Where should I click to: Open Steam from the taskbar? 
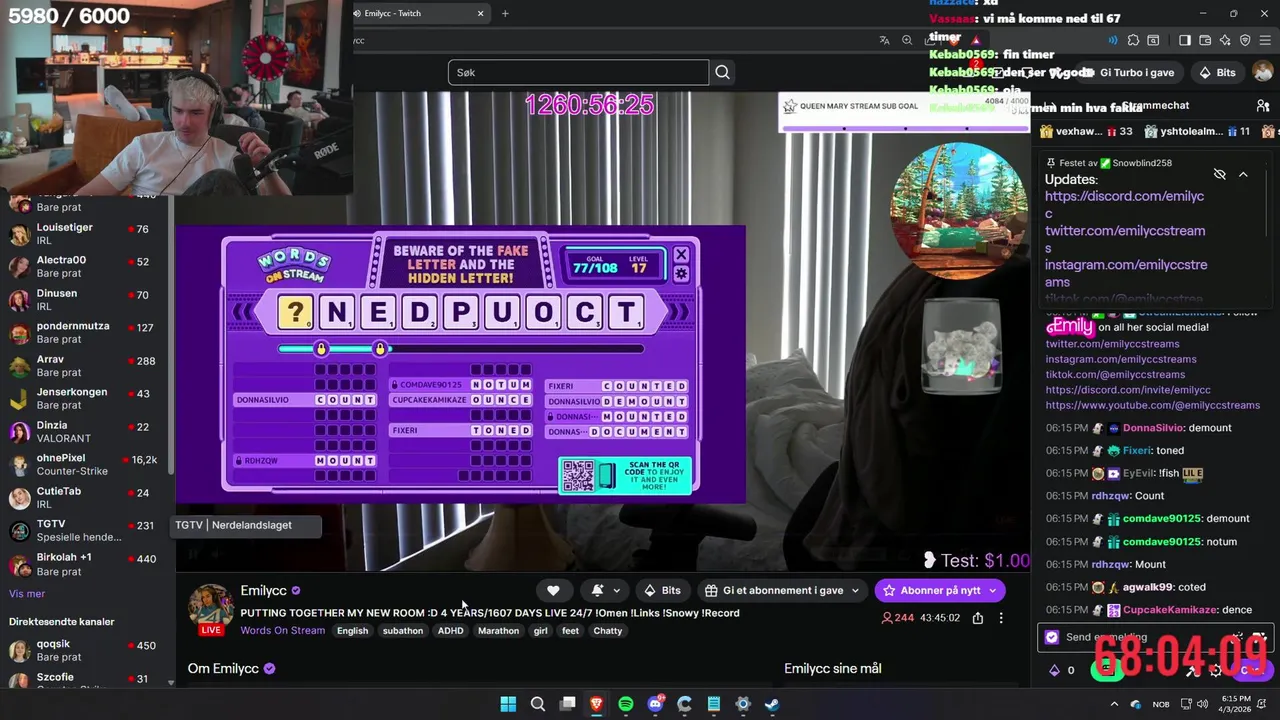pyautogui.click(x=772, y=704)
